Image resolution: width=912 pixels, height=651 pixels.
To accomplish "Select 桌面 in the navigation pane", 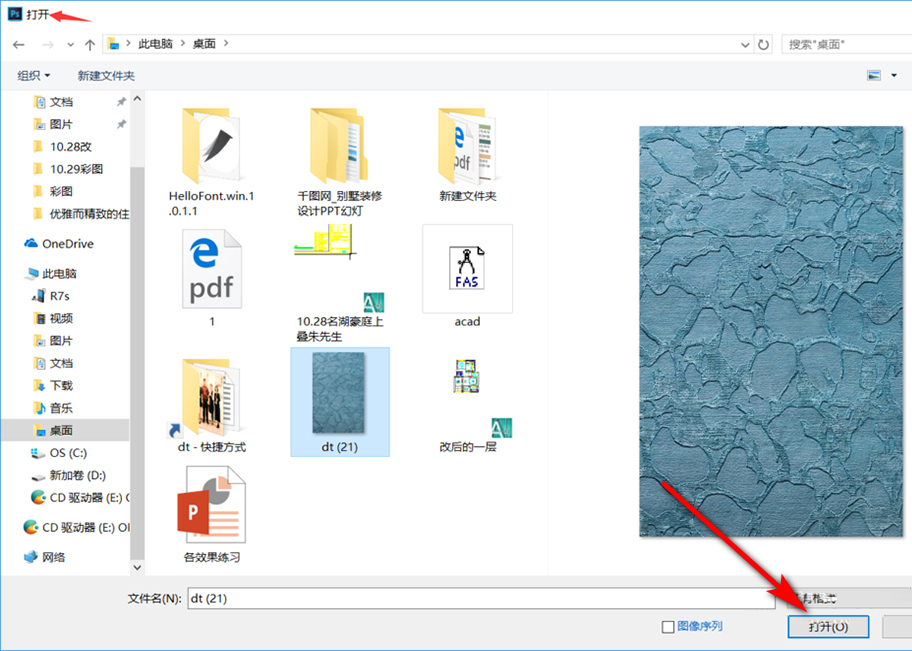I will [x=61, y=431].
